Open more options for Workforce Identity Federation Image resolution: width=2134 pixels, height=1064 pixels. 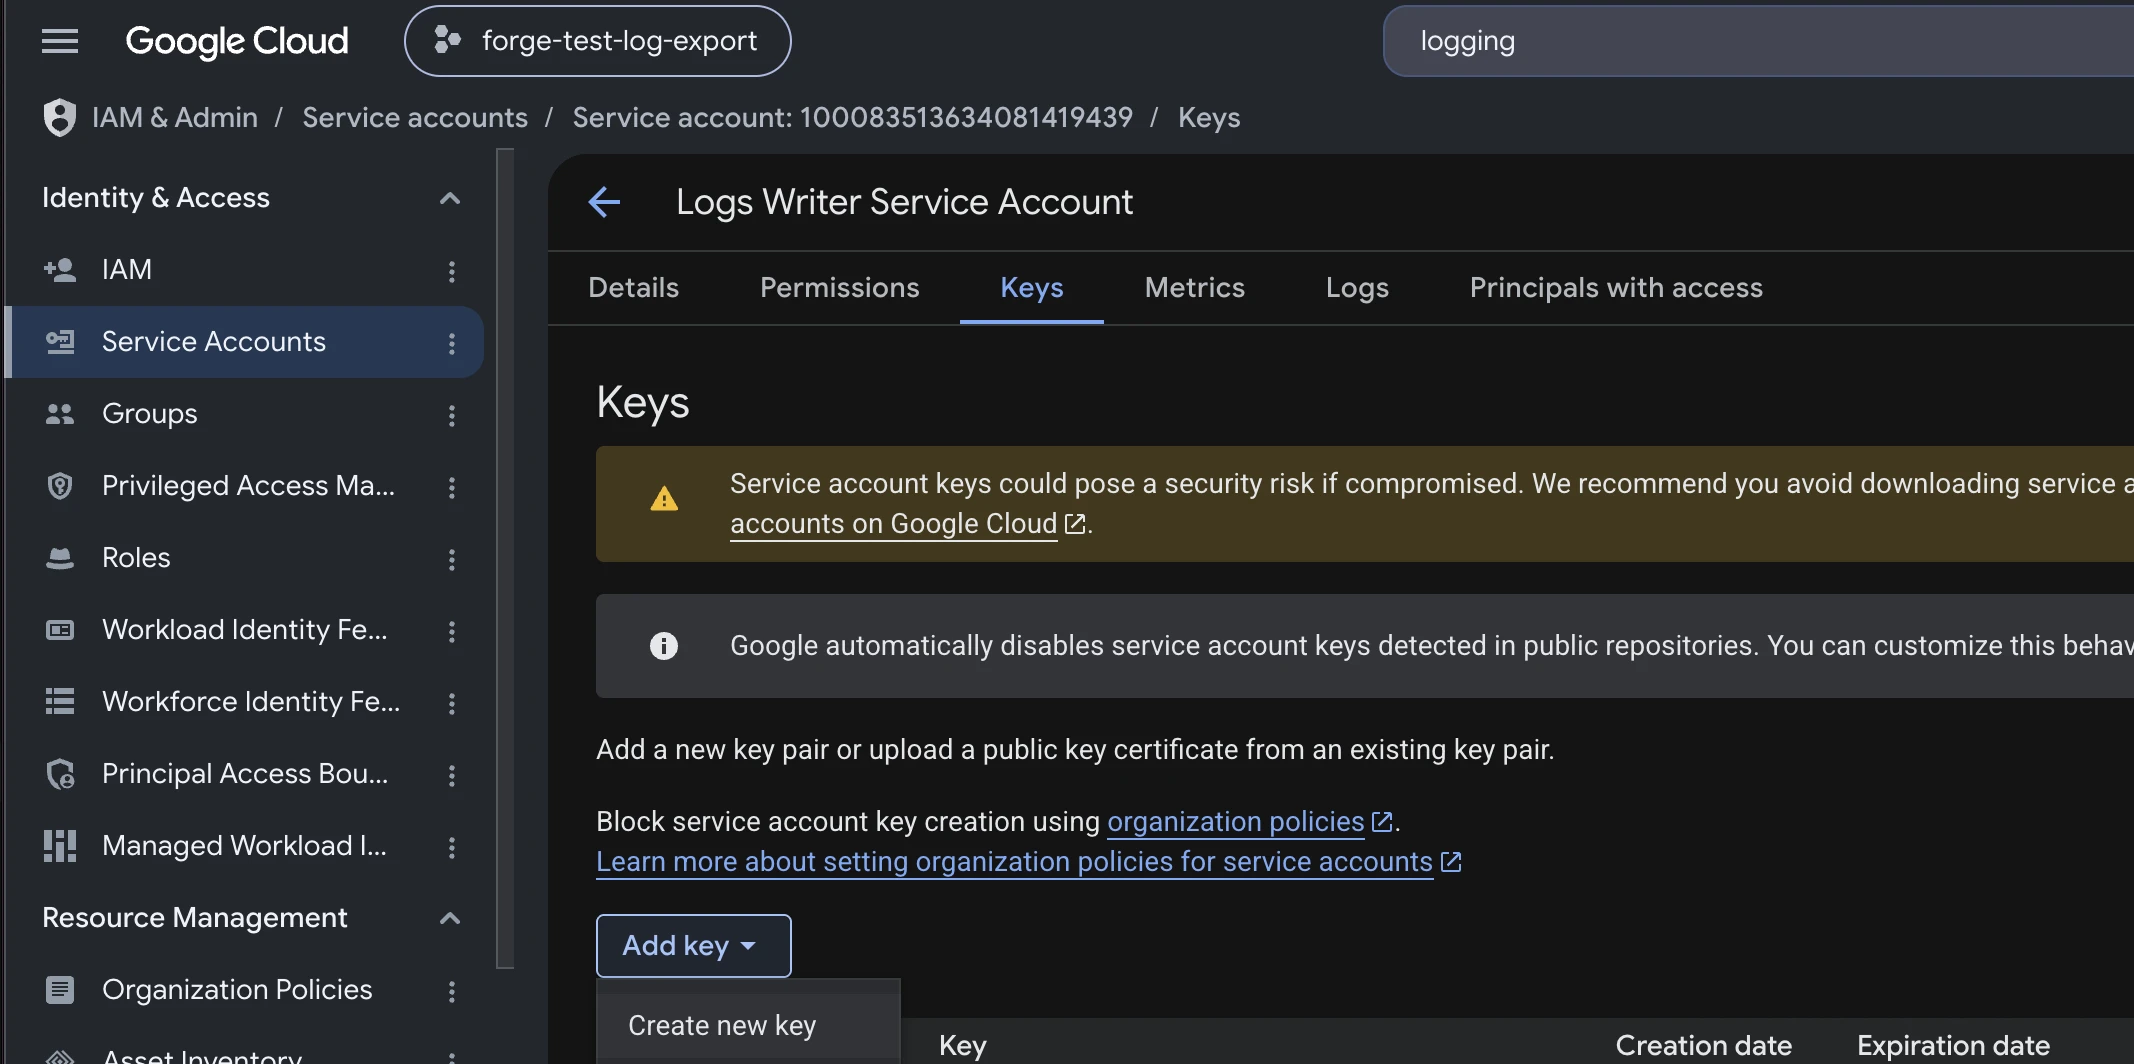point(452,703)
